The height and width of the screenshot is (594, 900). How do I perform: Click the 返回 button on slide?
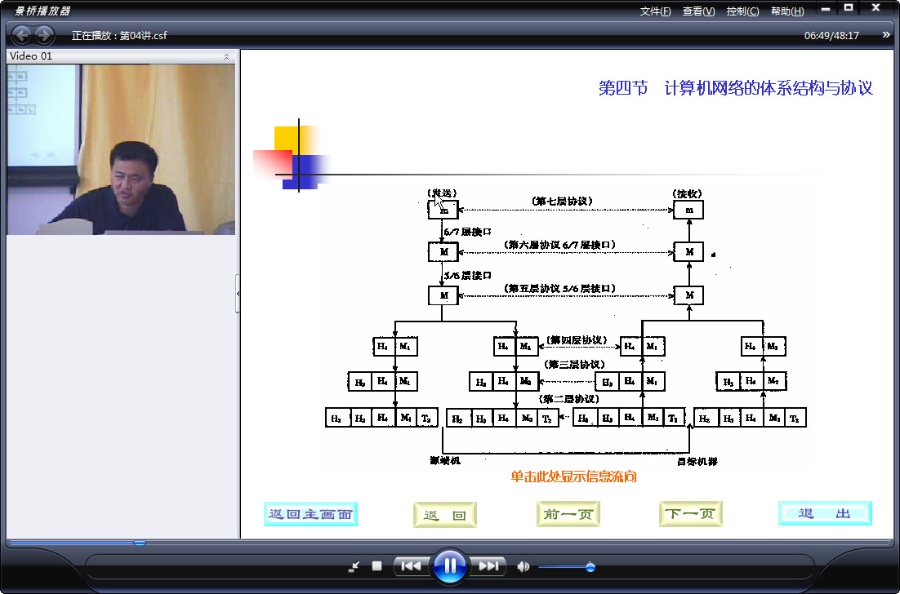(445, 515)
